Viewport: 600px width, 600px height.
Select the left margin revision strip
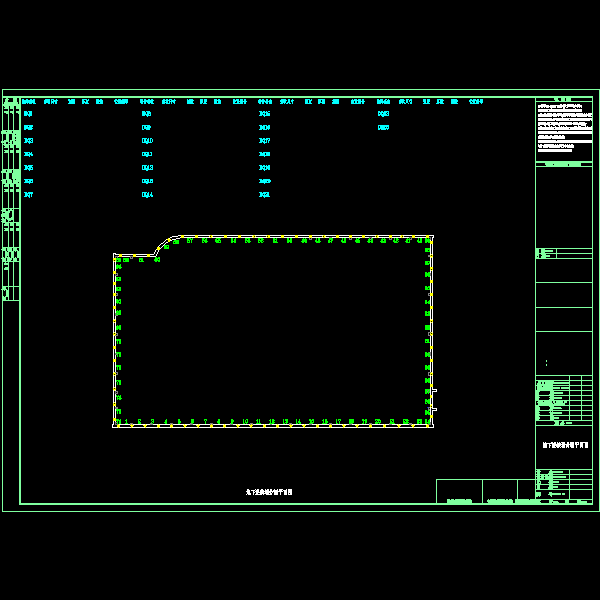pyautogui.click(x=11, y=200)
